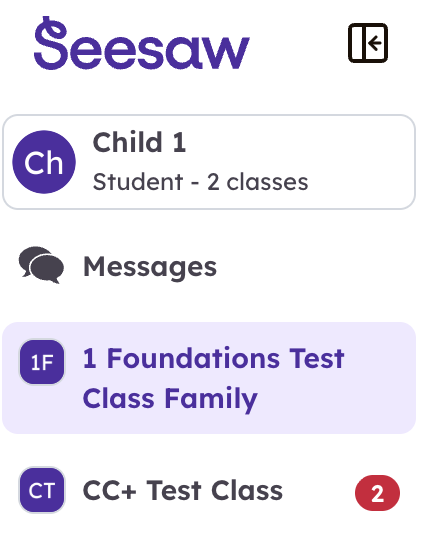
Task: Click the Messages navigation row
Action: 209,266
